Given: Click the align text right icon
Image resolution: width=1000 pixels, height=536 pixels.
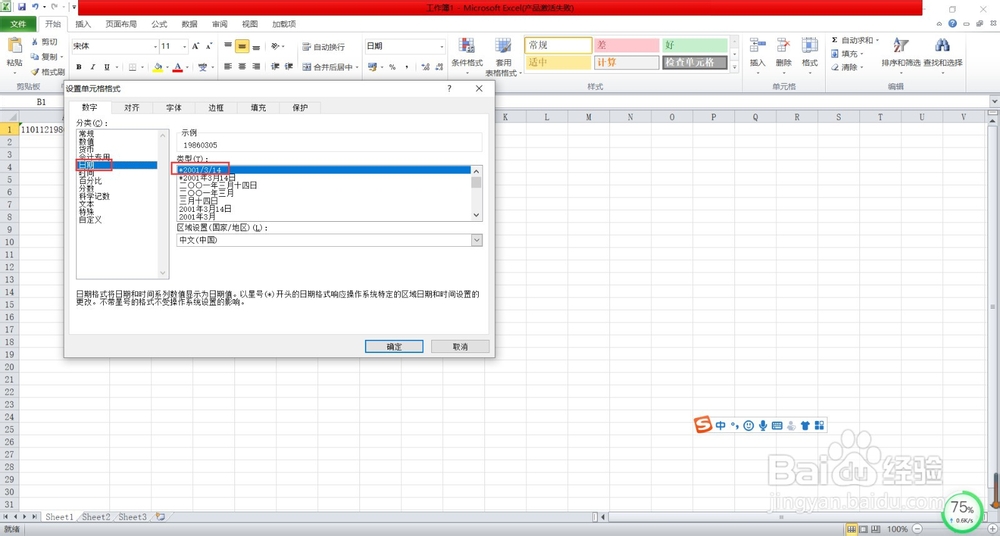Looking at the screenshot, I should pyautogui.click(x=256, y=66).
